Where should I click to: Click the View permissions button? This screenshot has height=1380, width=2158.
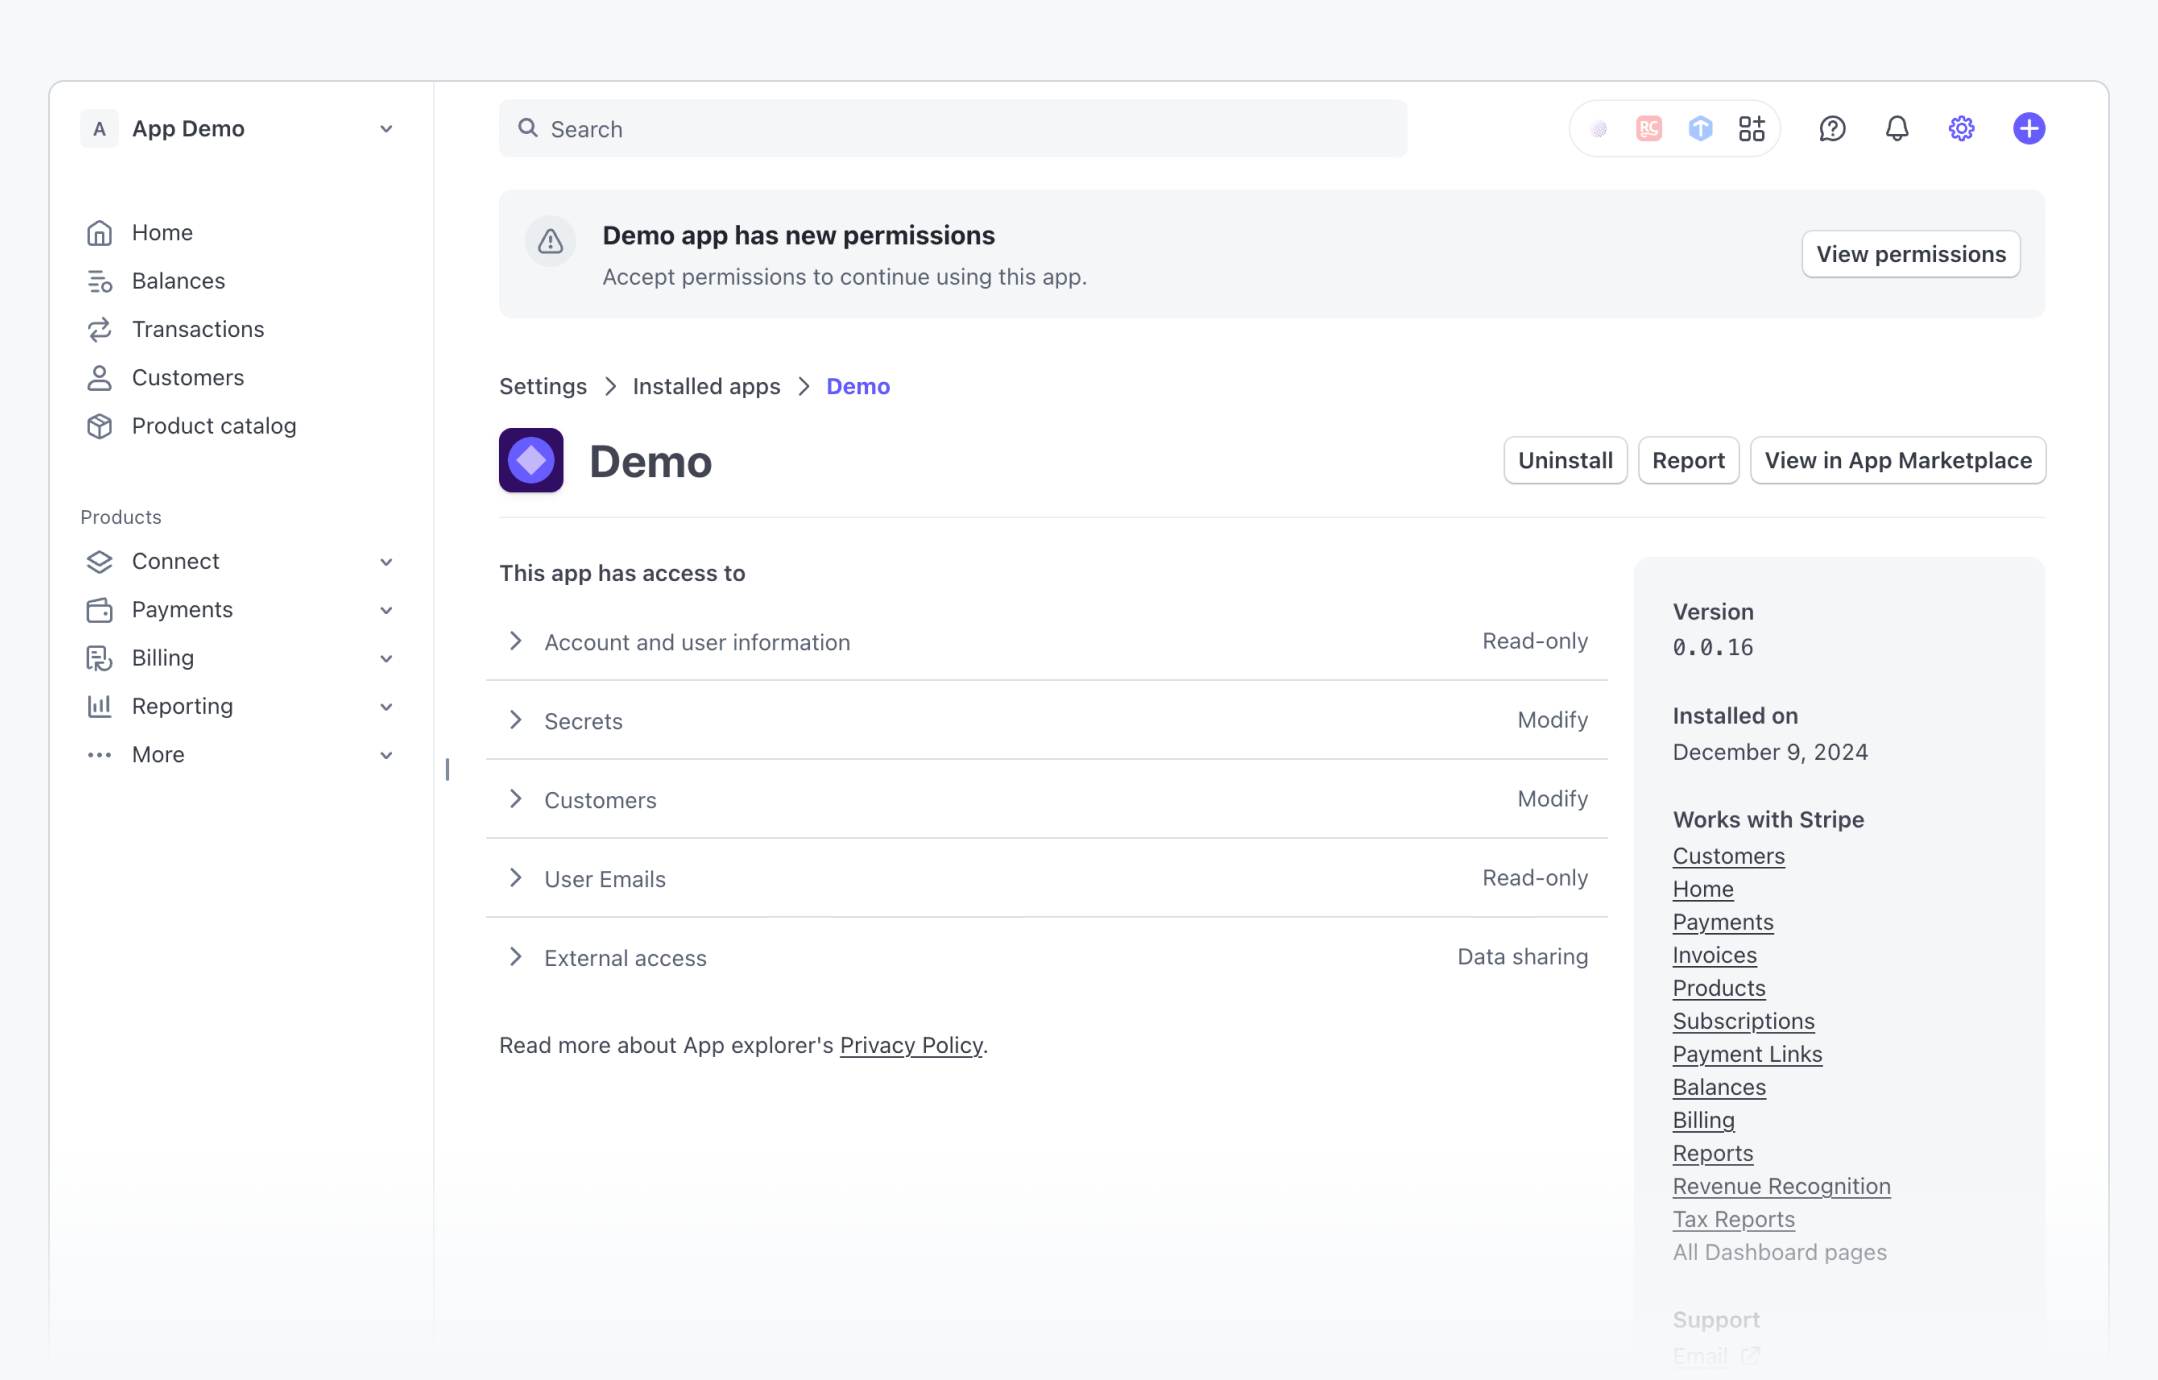[x=1910, y=254]
